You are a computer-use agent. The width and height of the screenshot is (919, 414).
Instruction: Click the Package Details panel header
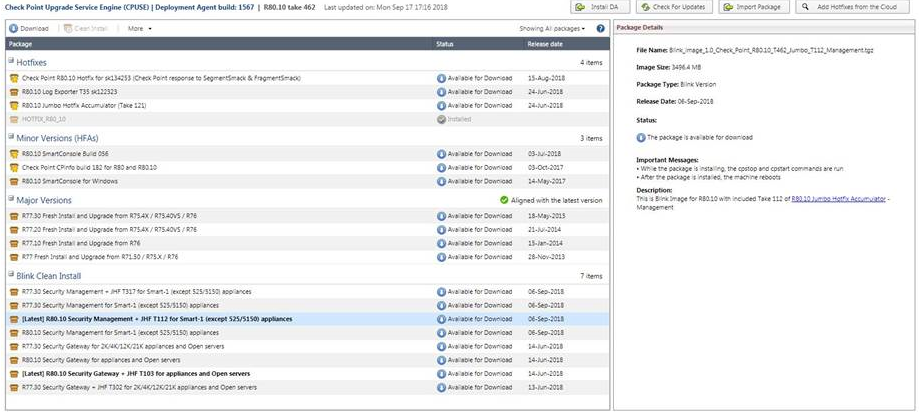click(x=764, y=28)
